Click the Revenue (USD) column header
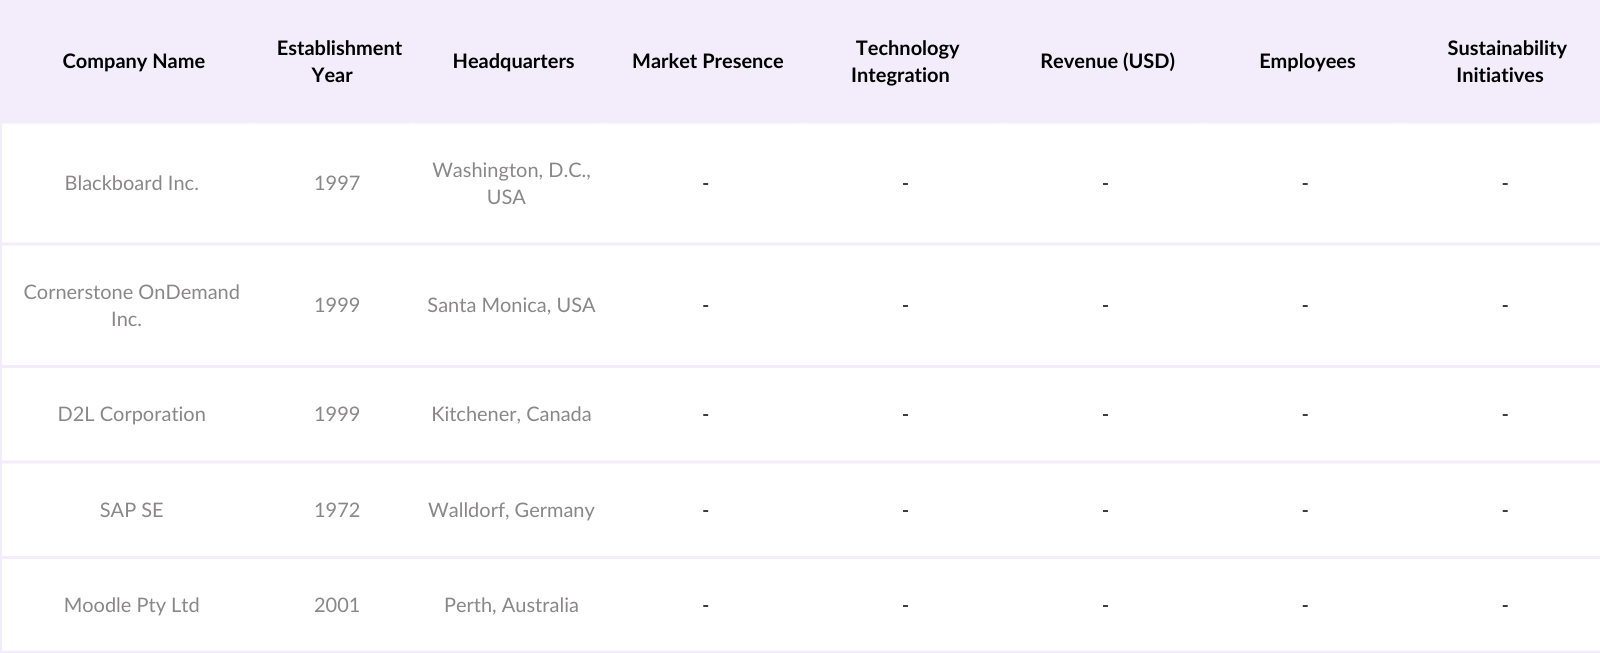Screen dimensions: 1600x653 coord(1107,61)
